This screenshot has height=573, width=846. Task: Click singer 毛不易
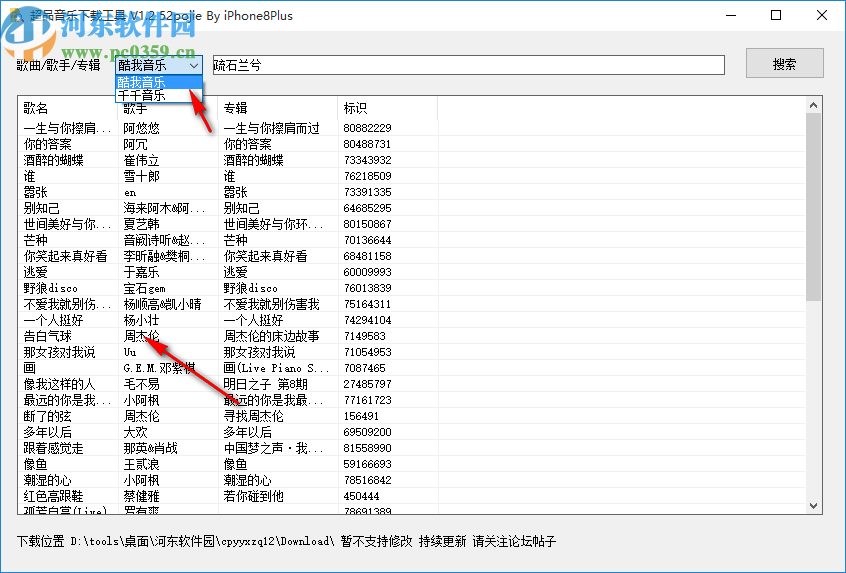tap(141, 384)
